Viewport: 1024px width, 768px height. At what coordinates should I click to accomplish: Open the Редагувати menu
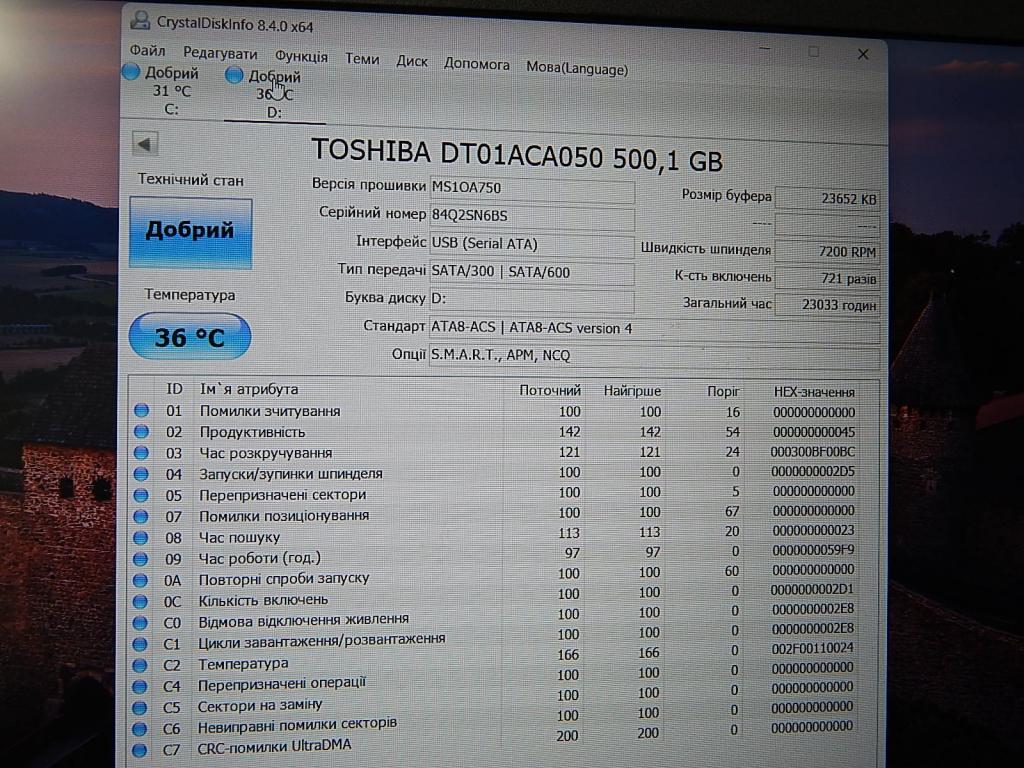220,54
